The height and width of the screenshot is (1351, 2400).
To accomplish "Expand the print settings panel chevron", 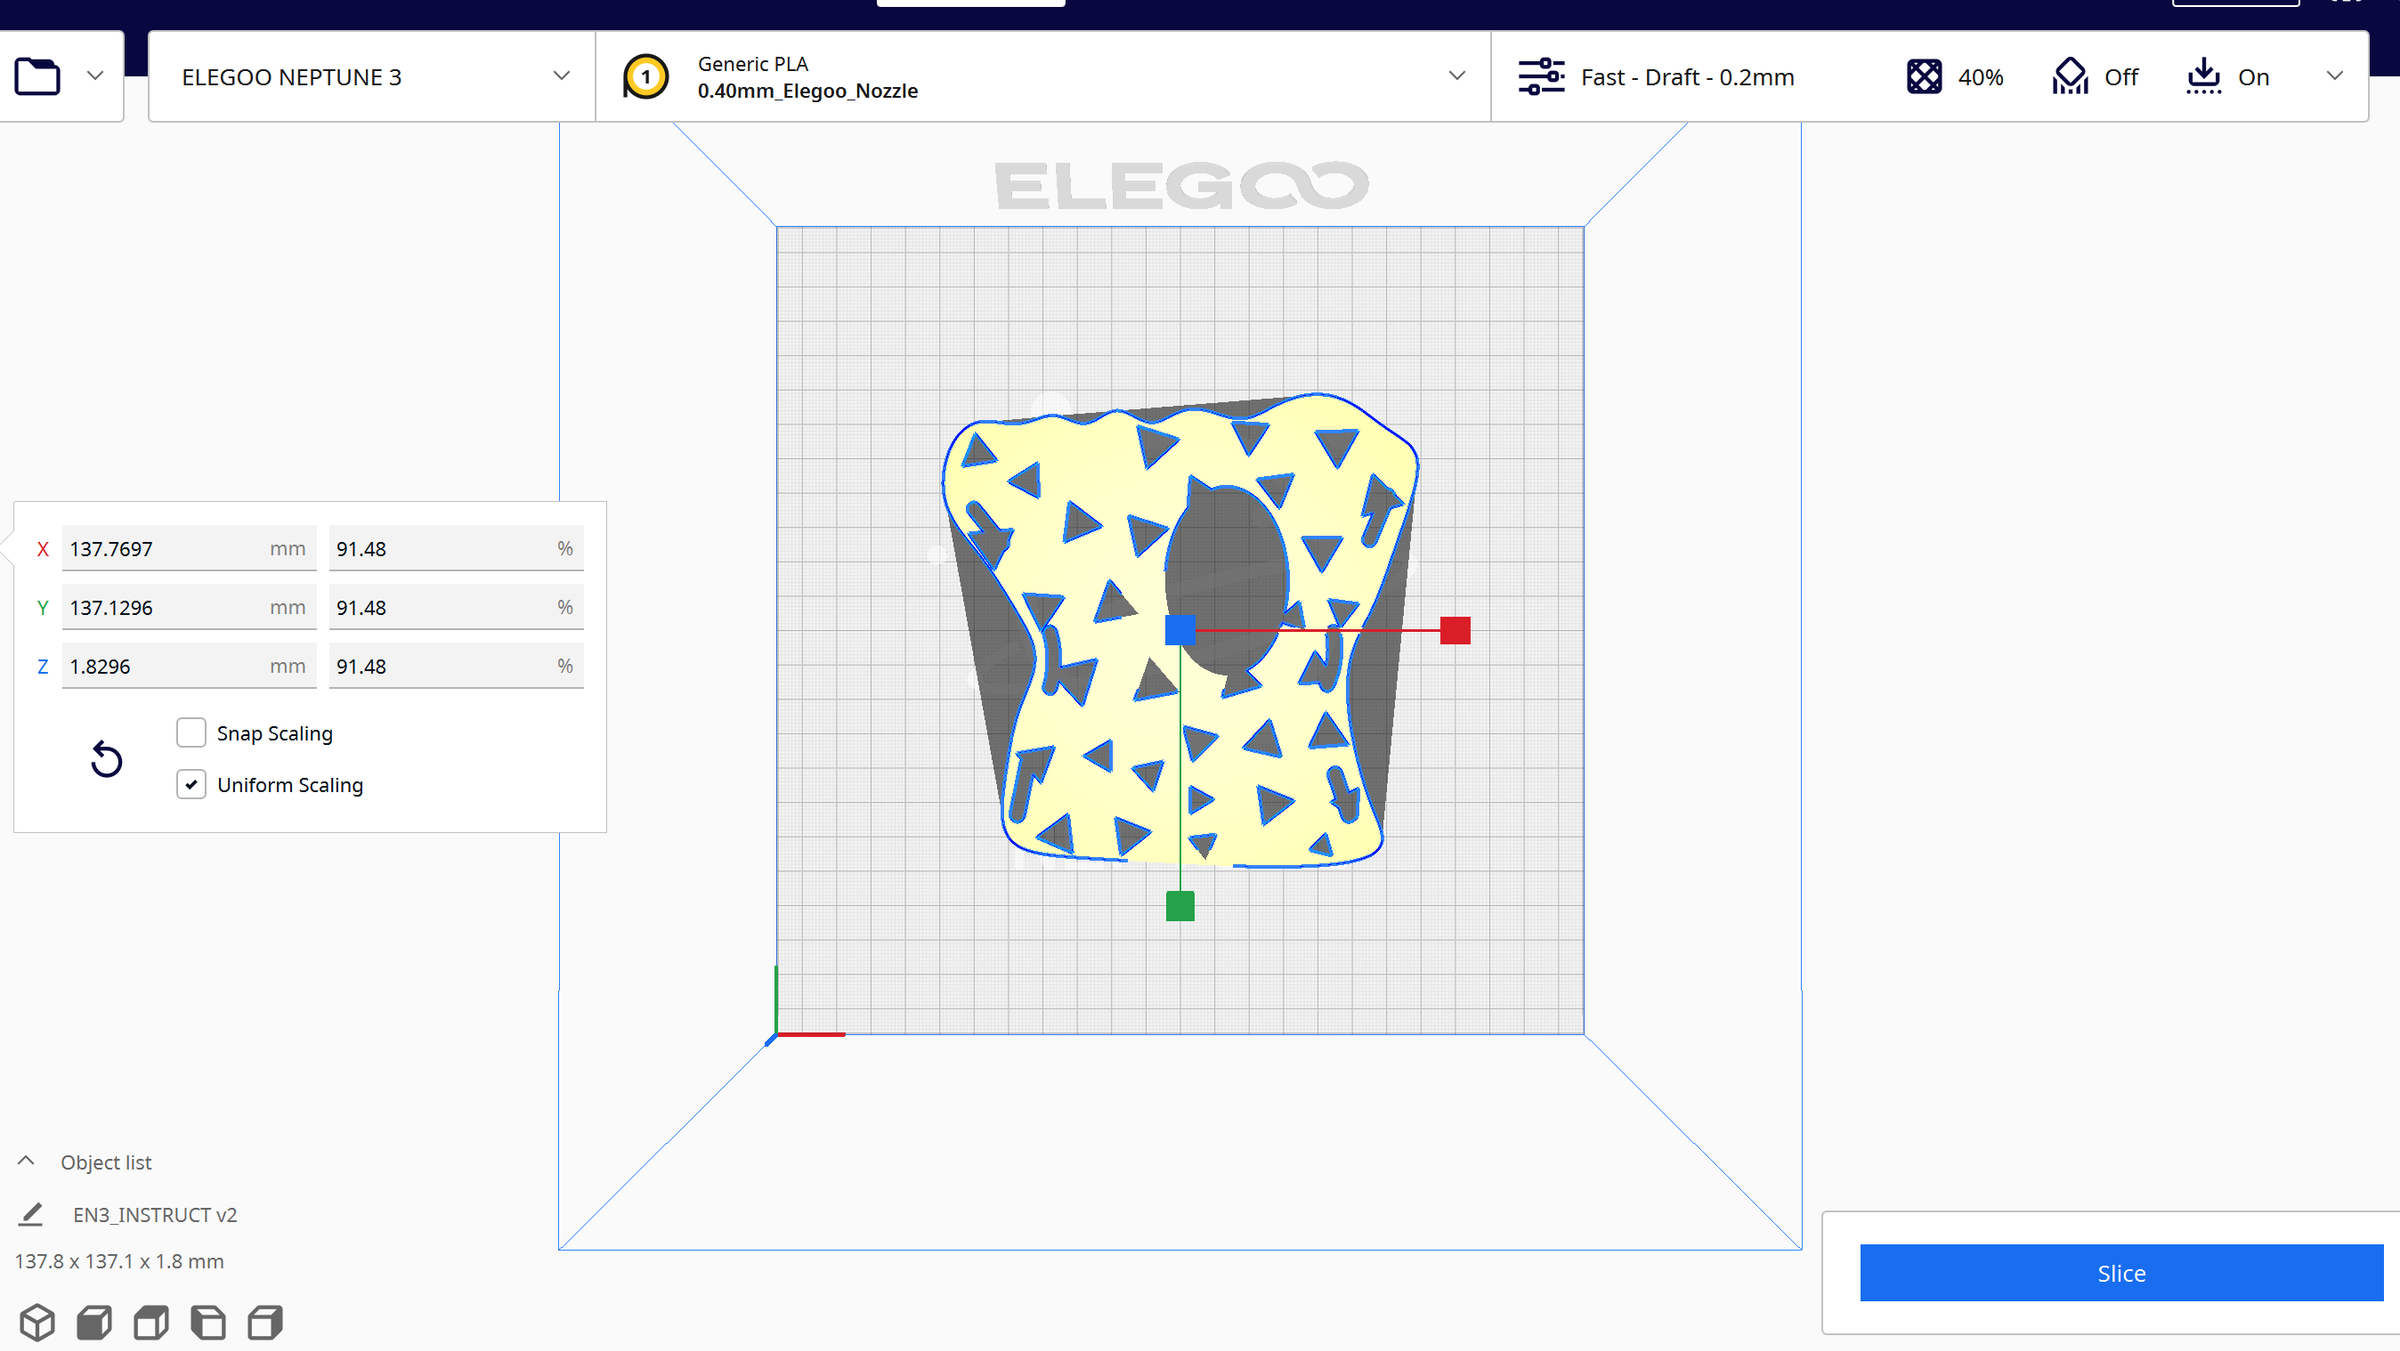I will [x=2335, y=76].
